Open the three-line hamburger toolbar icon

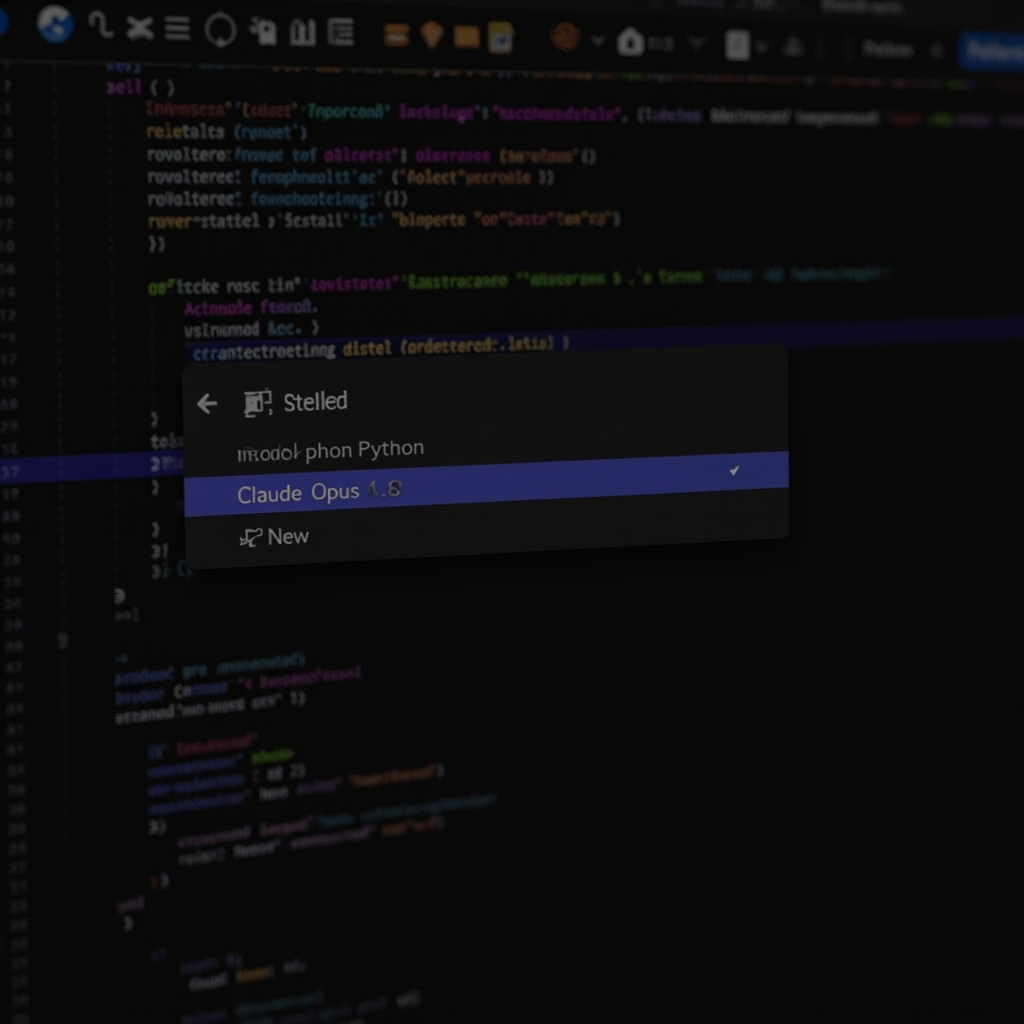click(x=177, y=29)
